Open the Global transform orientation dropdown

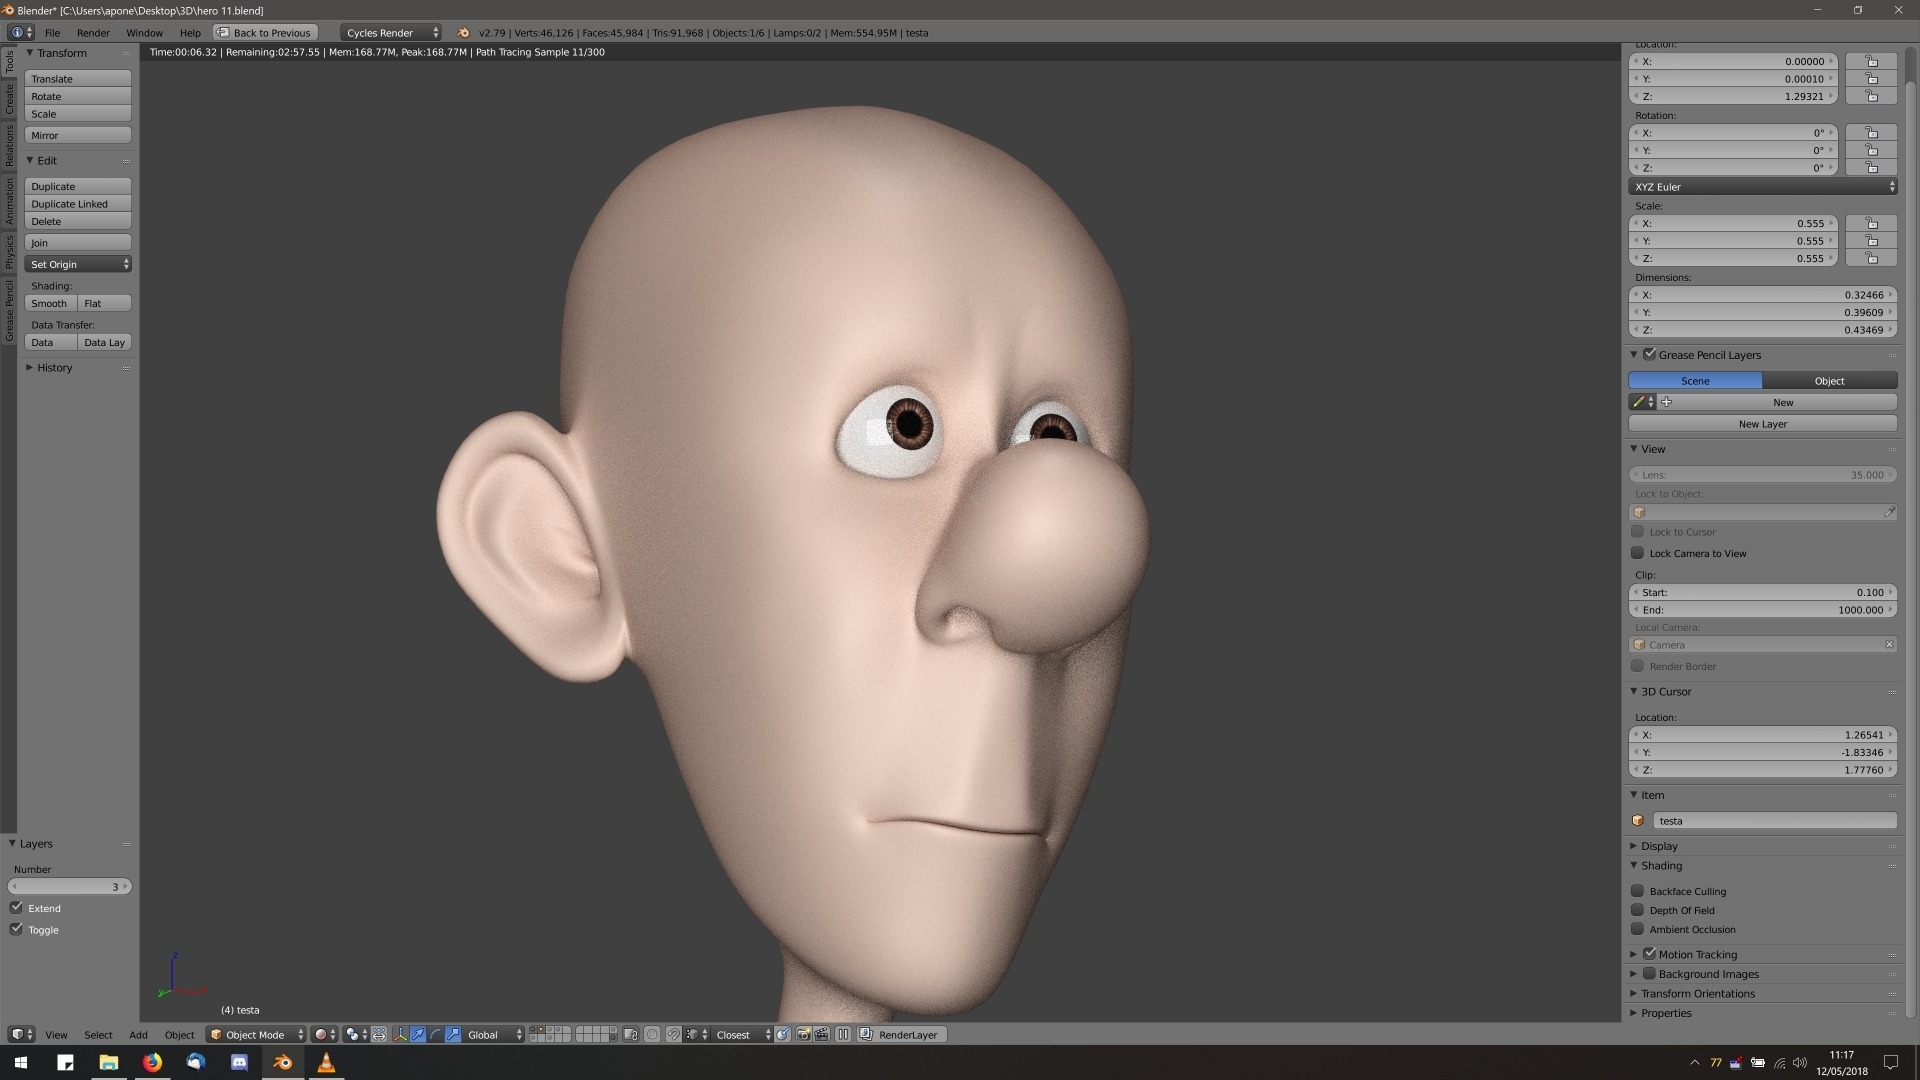494,1035
